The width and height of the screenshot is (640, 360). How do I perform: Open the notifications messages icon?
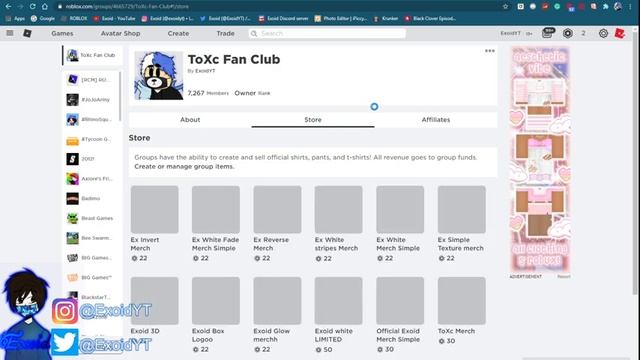(548, 33)
